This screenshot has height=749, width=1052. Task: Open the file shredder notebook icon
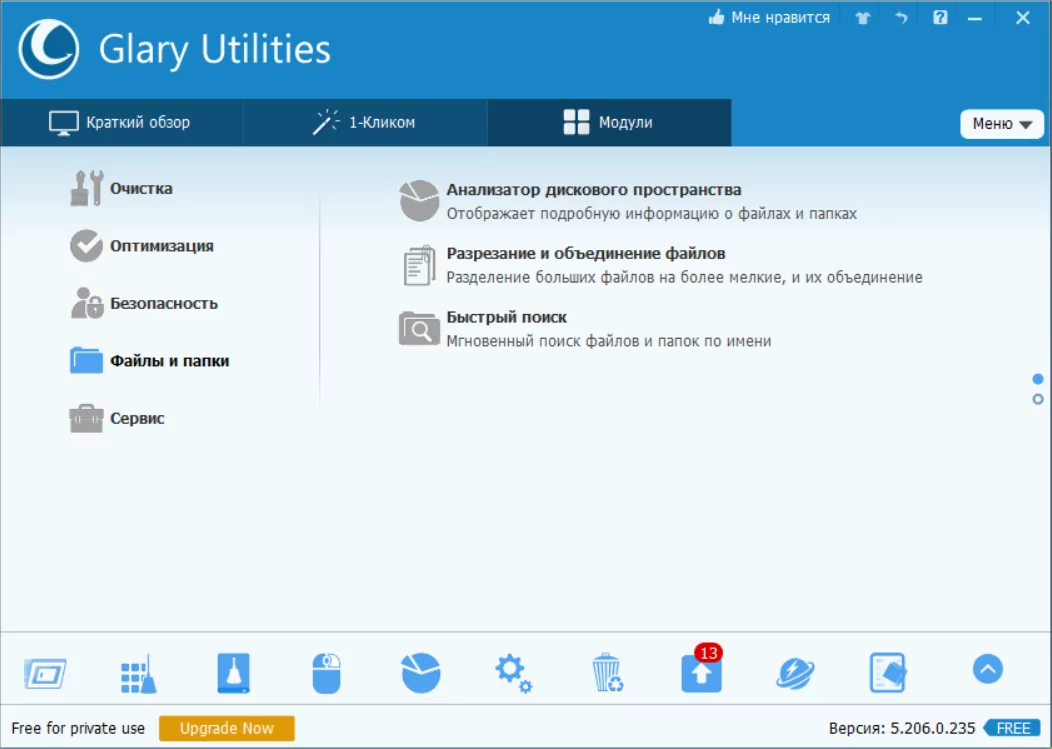pyautogui.click(x=888, y=672)
